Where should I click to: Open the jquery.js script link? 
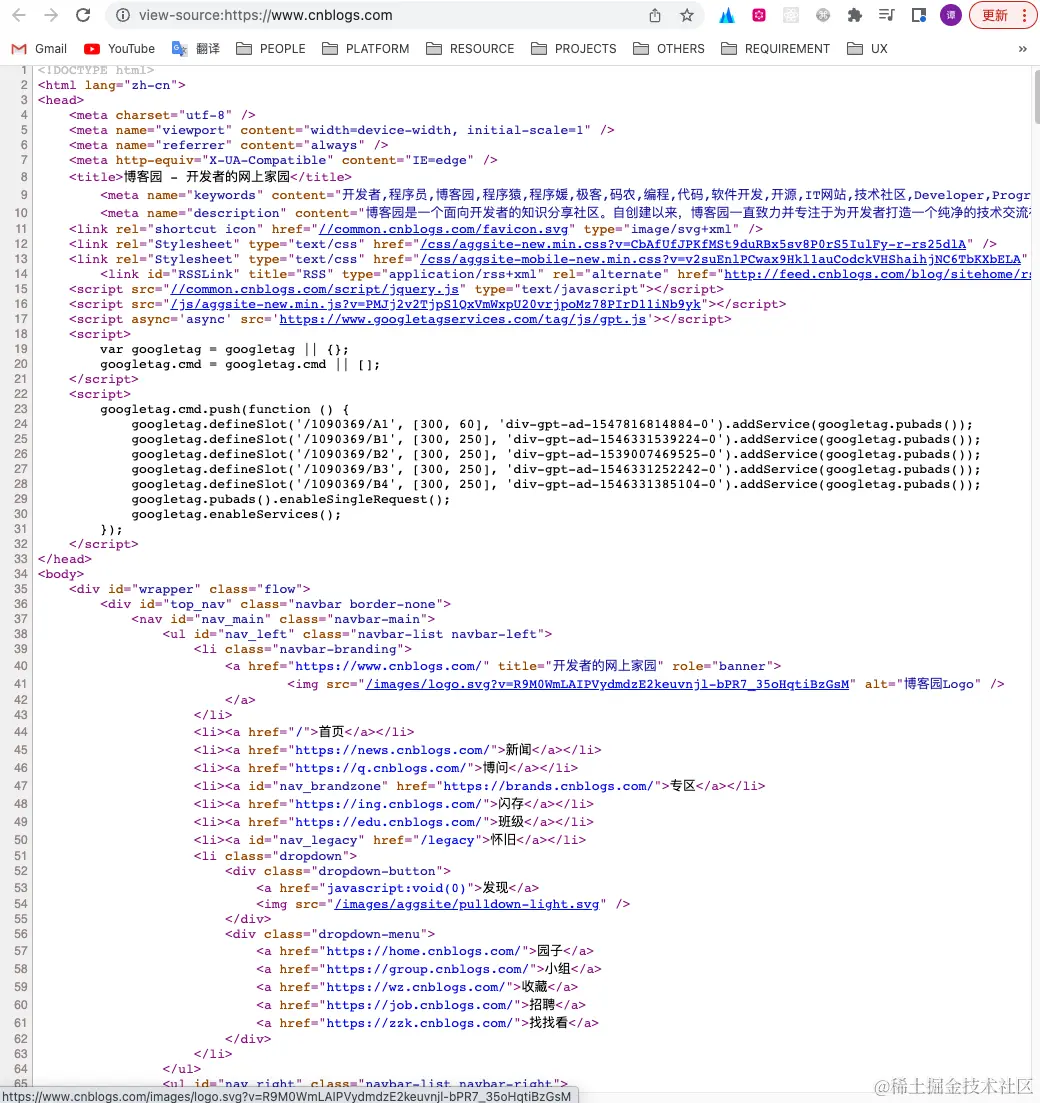315,289
